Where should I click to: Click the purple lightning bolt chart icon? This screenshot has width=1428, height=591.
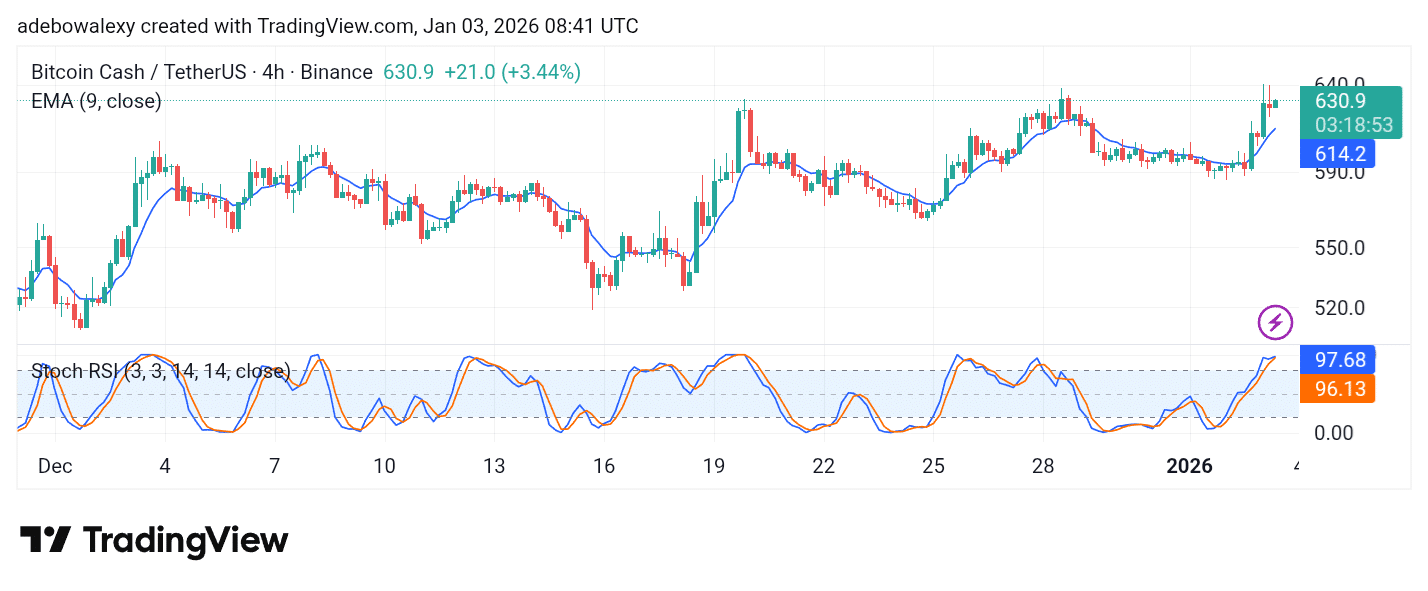click(x=1275, y=322)
